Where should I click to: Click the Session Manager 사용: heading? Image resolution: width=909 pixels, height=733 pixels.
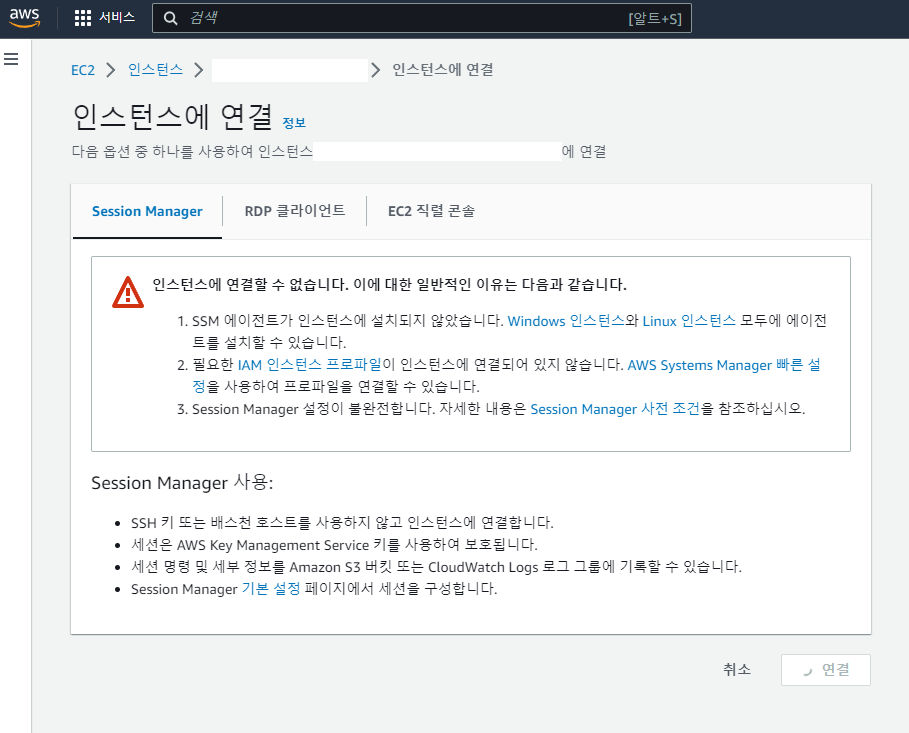point(182,482)
